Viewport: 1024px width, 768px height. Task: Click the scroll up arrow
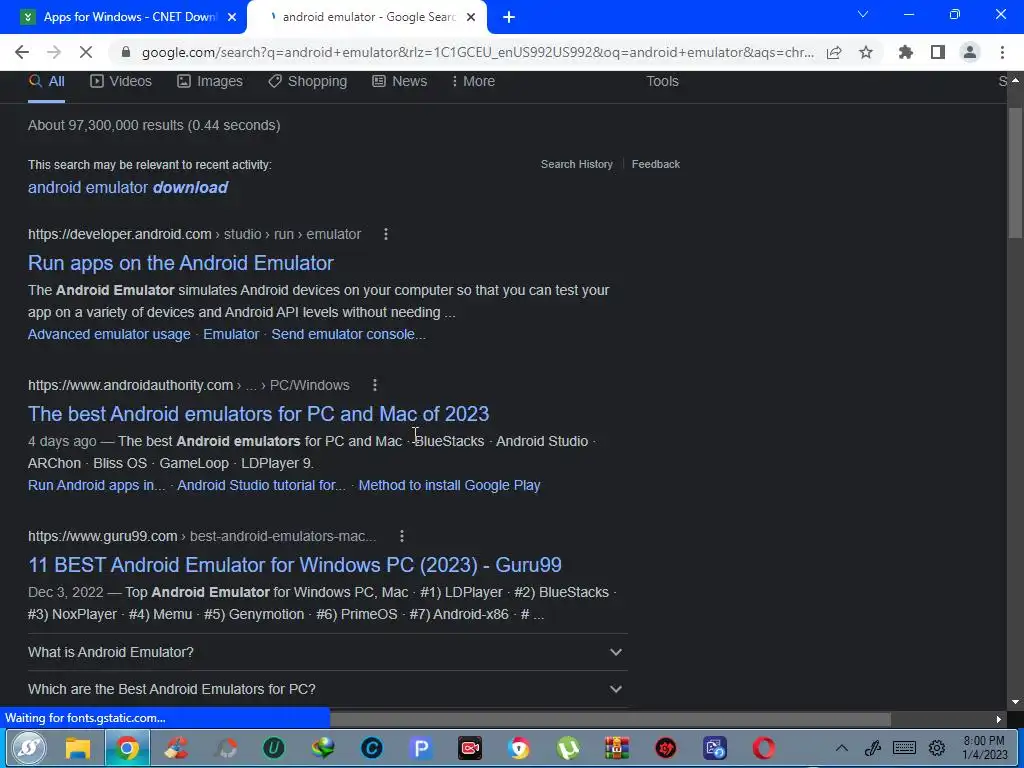[1015, 80]
